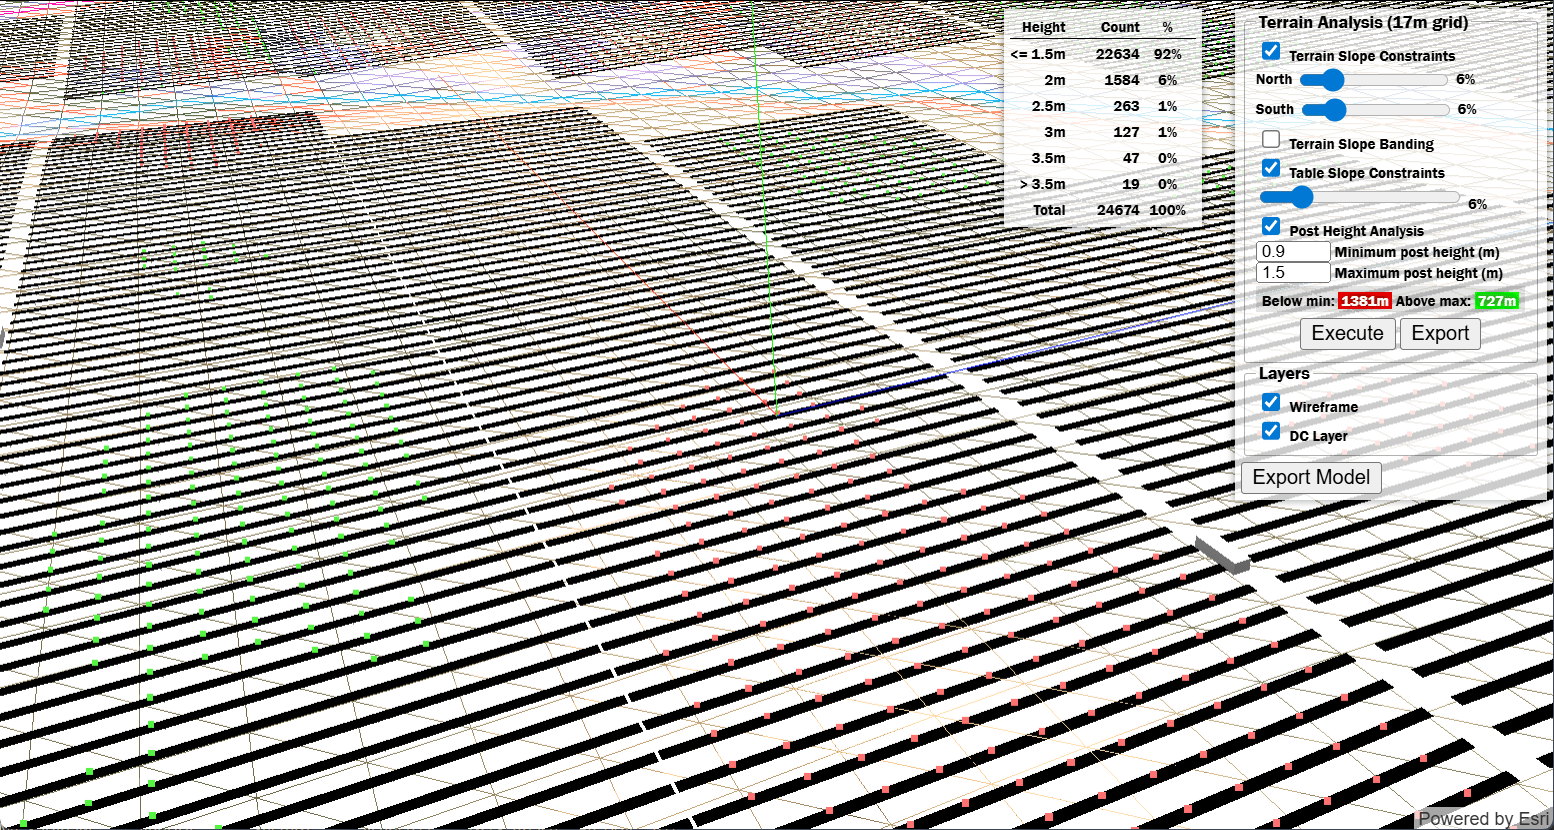
Task: Click the Height column header
Action: pos(1044,28)
